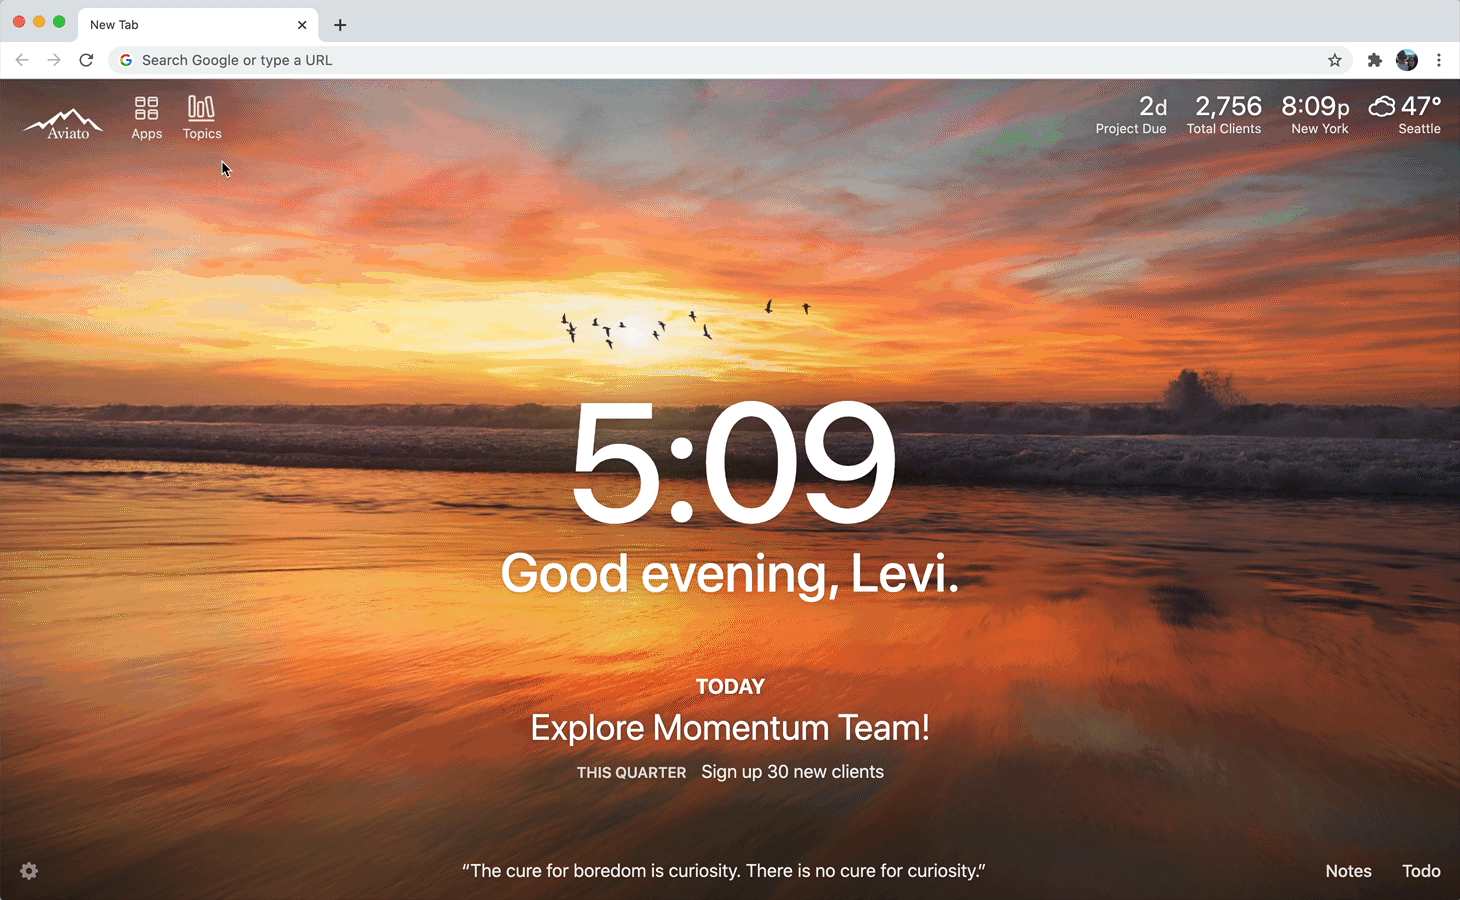Screen dimensions: 1460x900
Task: Select the New Tab browser tab
Action: (198, 25)
